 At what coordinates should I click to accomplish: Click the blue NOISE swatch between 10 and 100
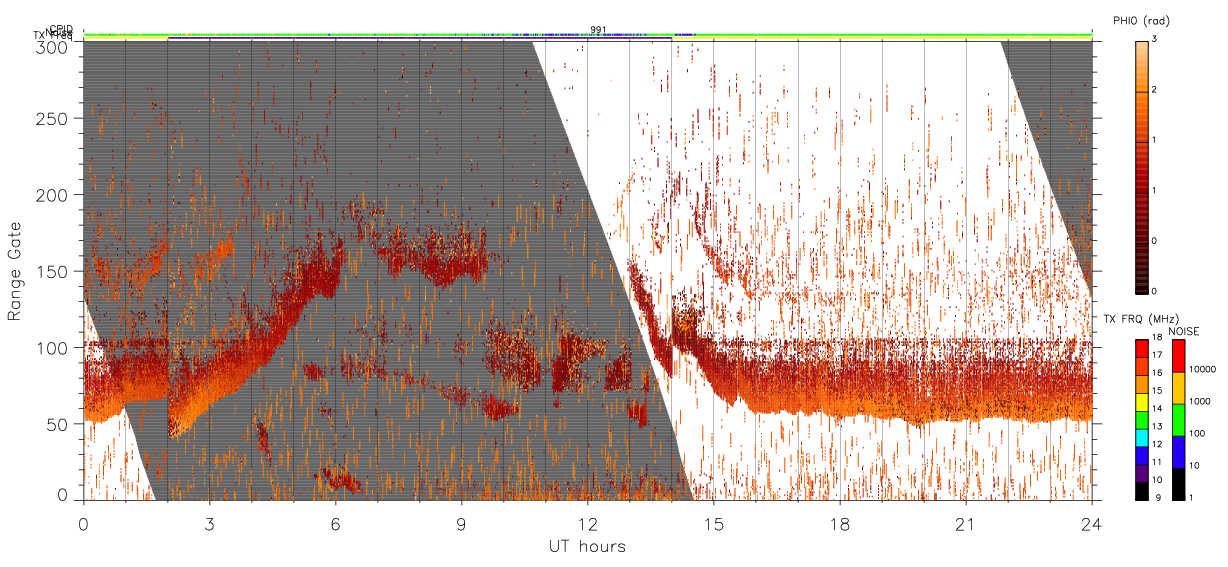click(1181, 452)
